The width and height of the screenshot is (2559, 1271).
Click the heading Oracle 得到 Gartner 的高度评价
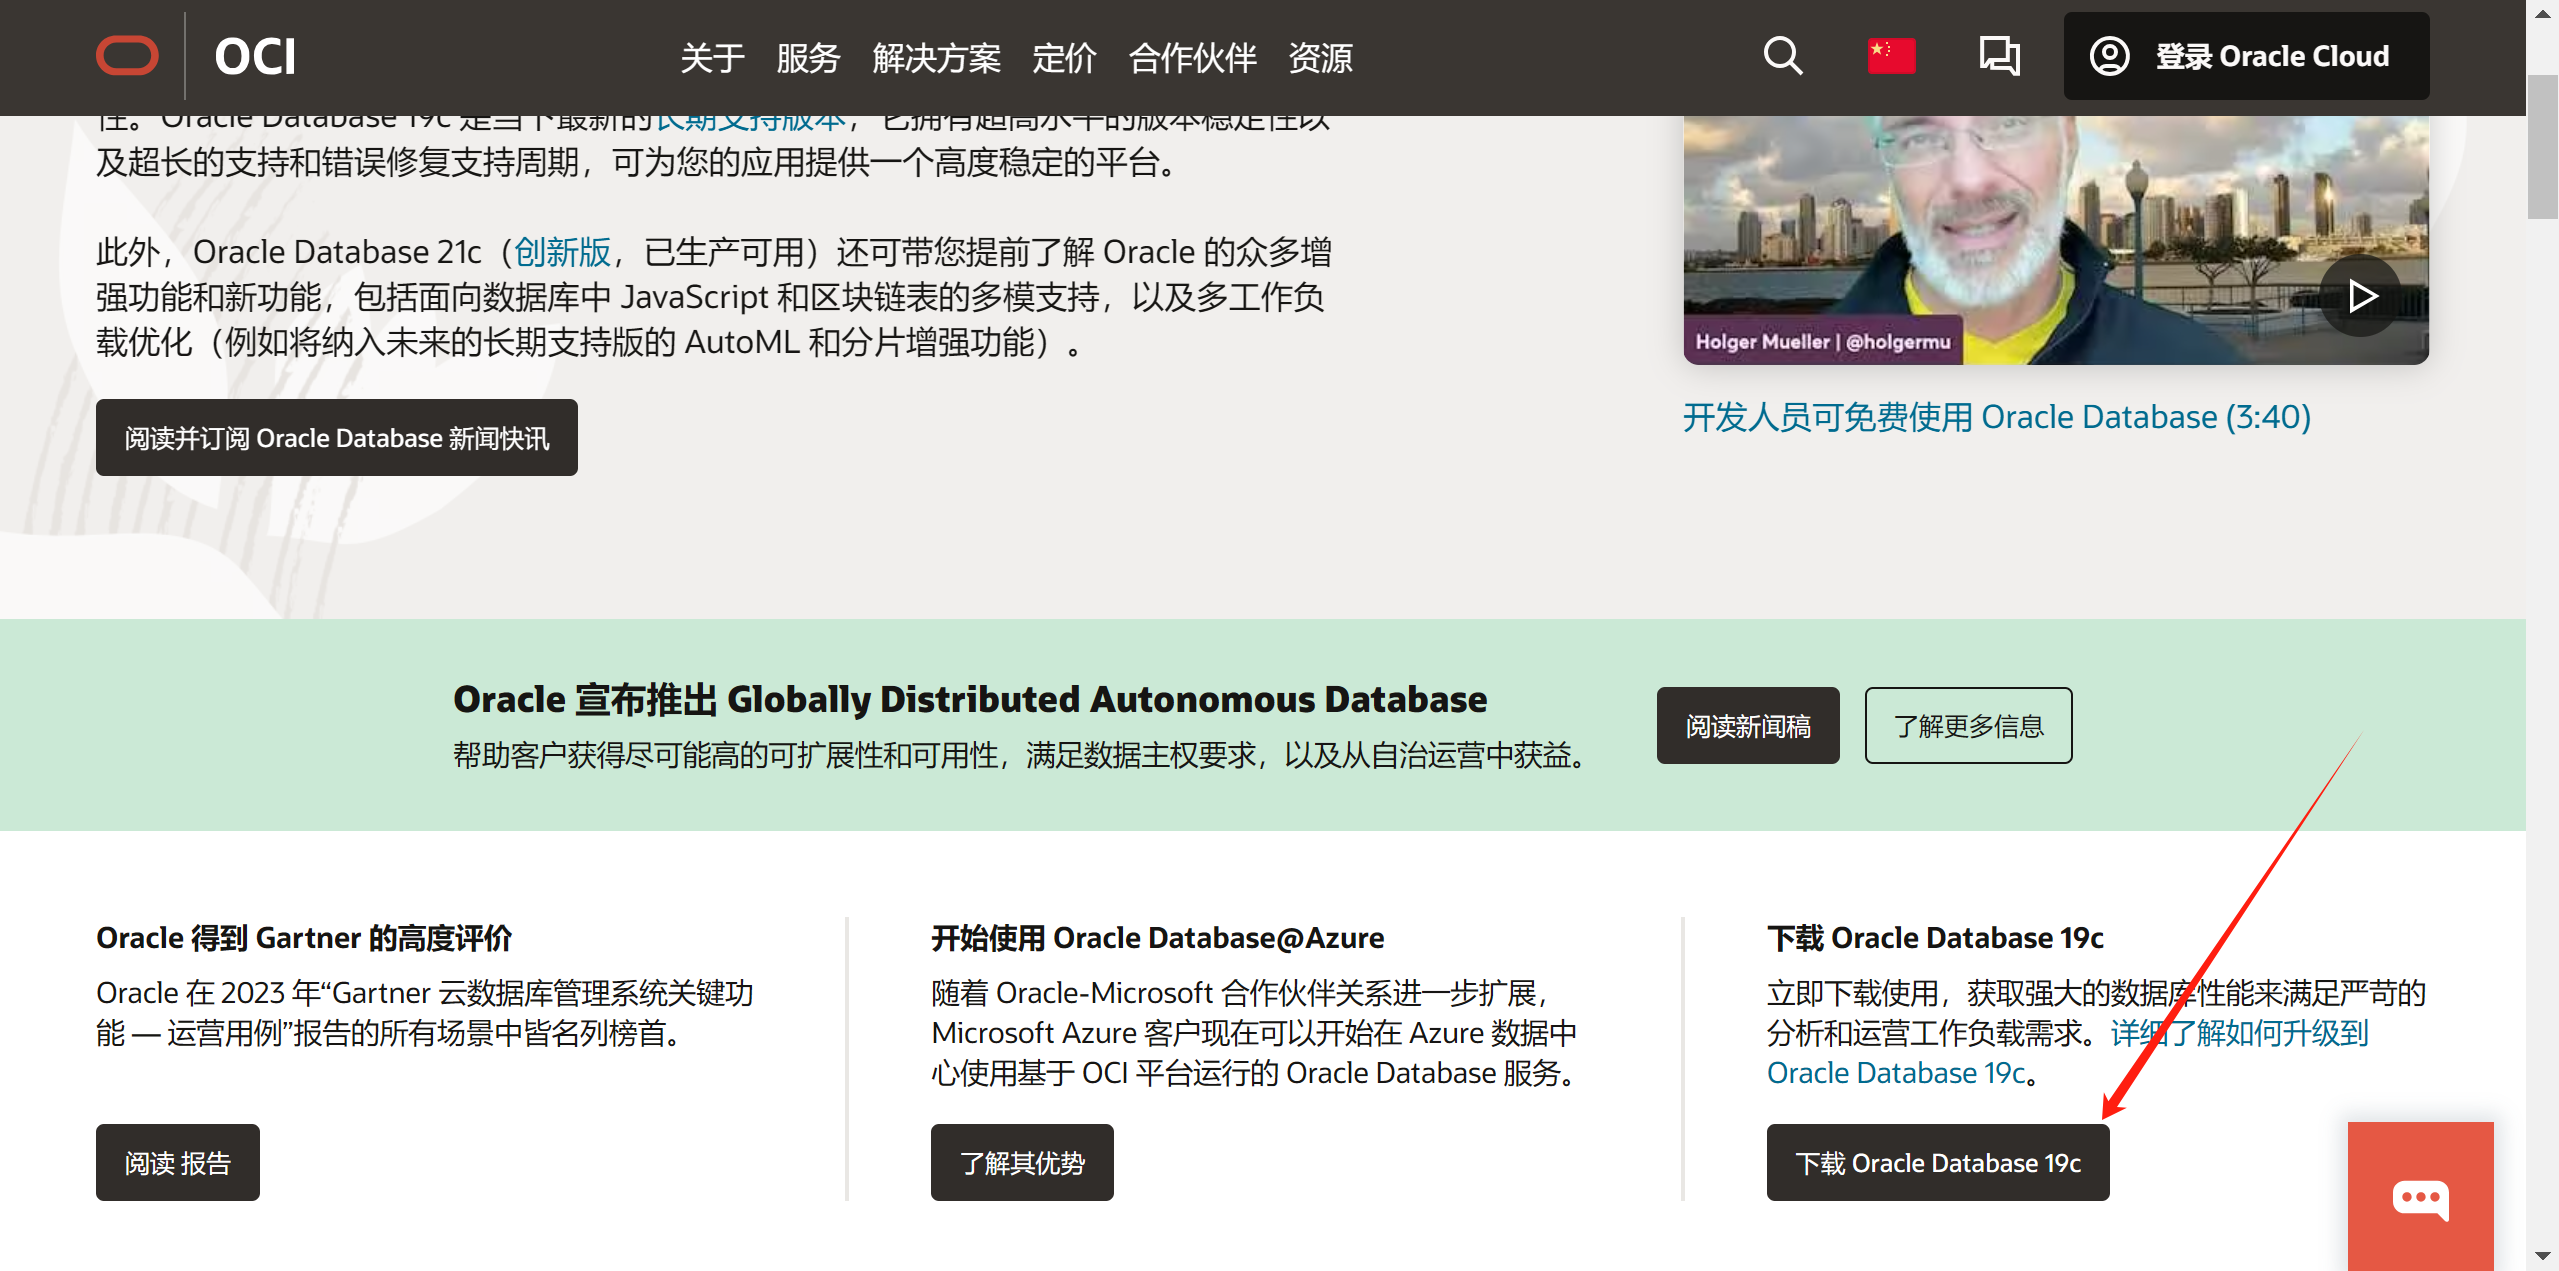pyautogui.click(x=304, y=938)
